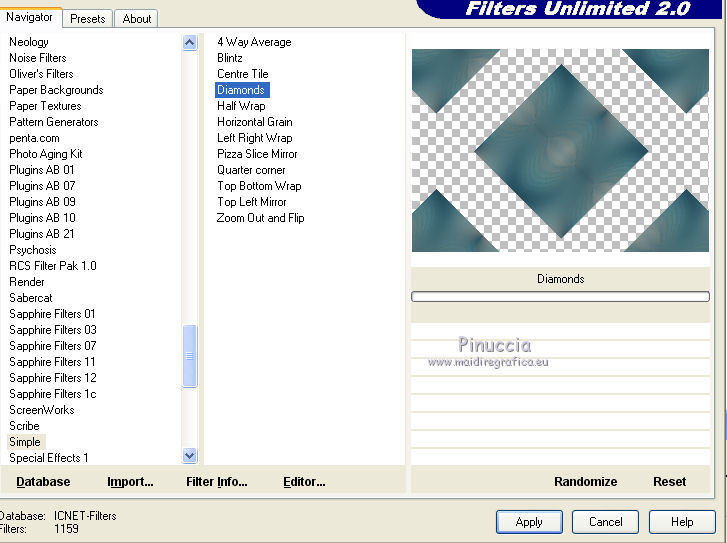The height and width of the screenshot is (543, 727).
Task: Open Filter Info...
Action: (x=217, y=482)
